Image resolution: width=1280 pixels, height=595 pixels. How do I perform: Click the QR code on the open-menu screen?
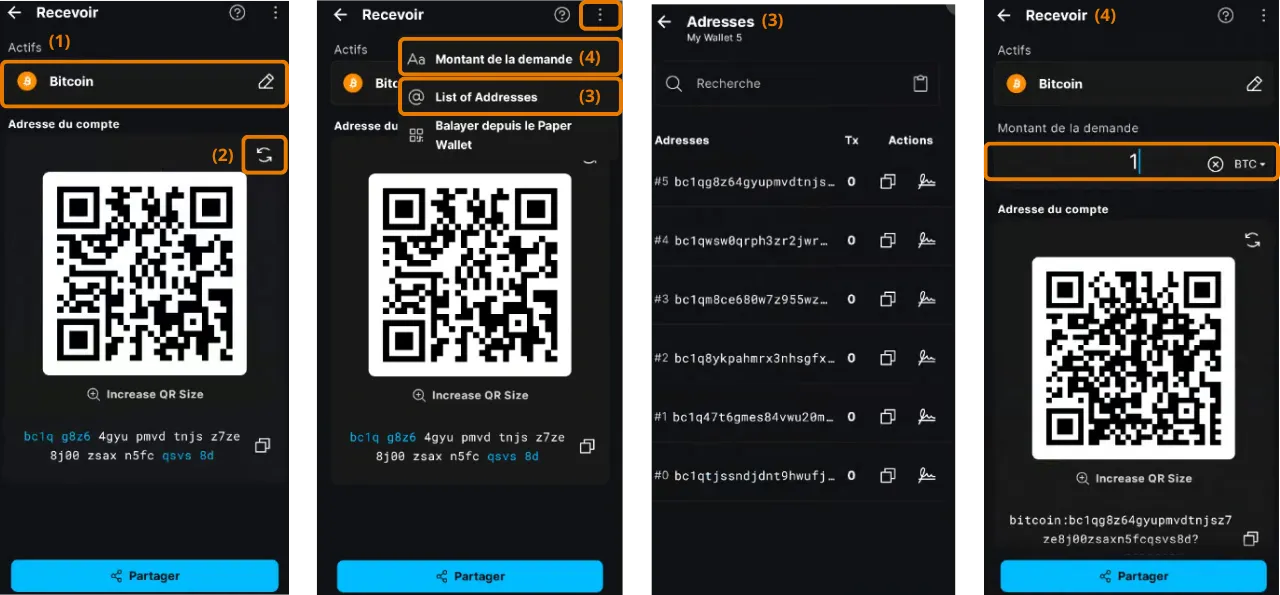[470, 275]
